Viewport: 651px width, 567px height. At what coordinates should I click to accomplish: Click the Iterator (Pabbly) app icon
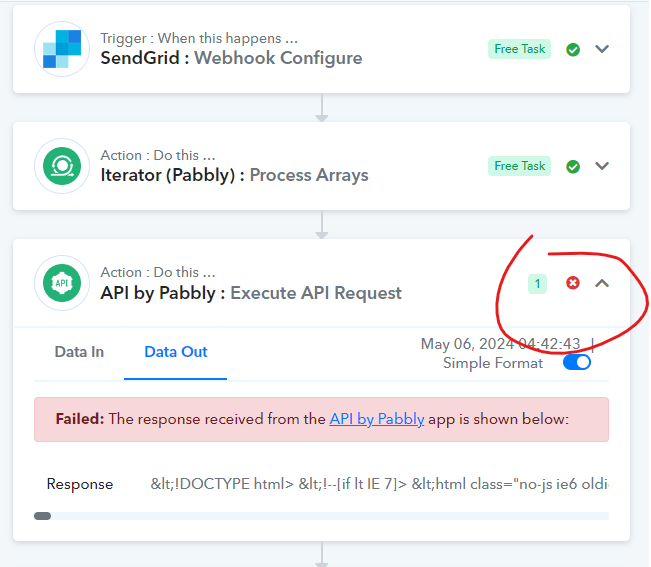coord(62,166)
